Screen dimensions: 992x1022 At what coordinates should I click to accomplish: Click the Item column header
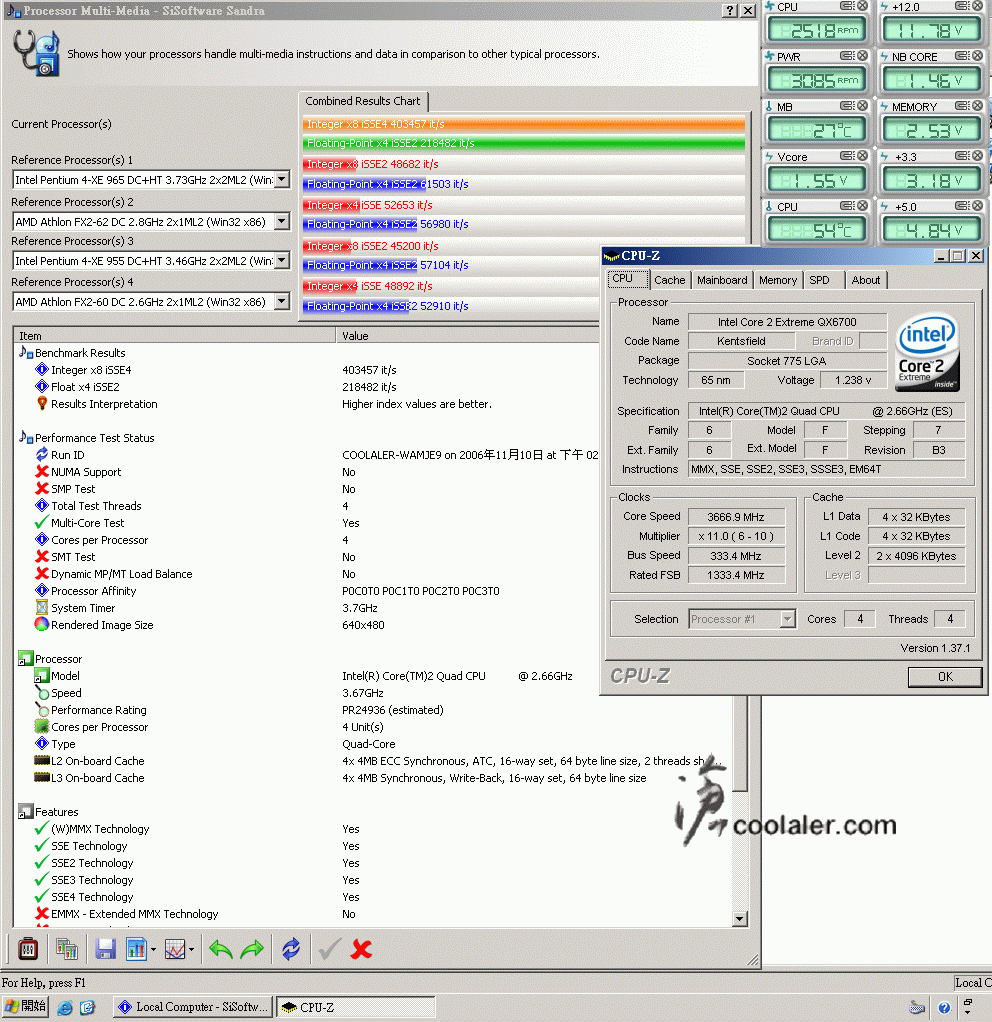(x=174, y=336)
